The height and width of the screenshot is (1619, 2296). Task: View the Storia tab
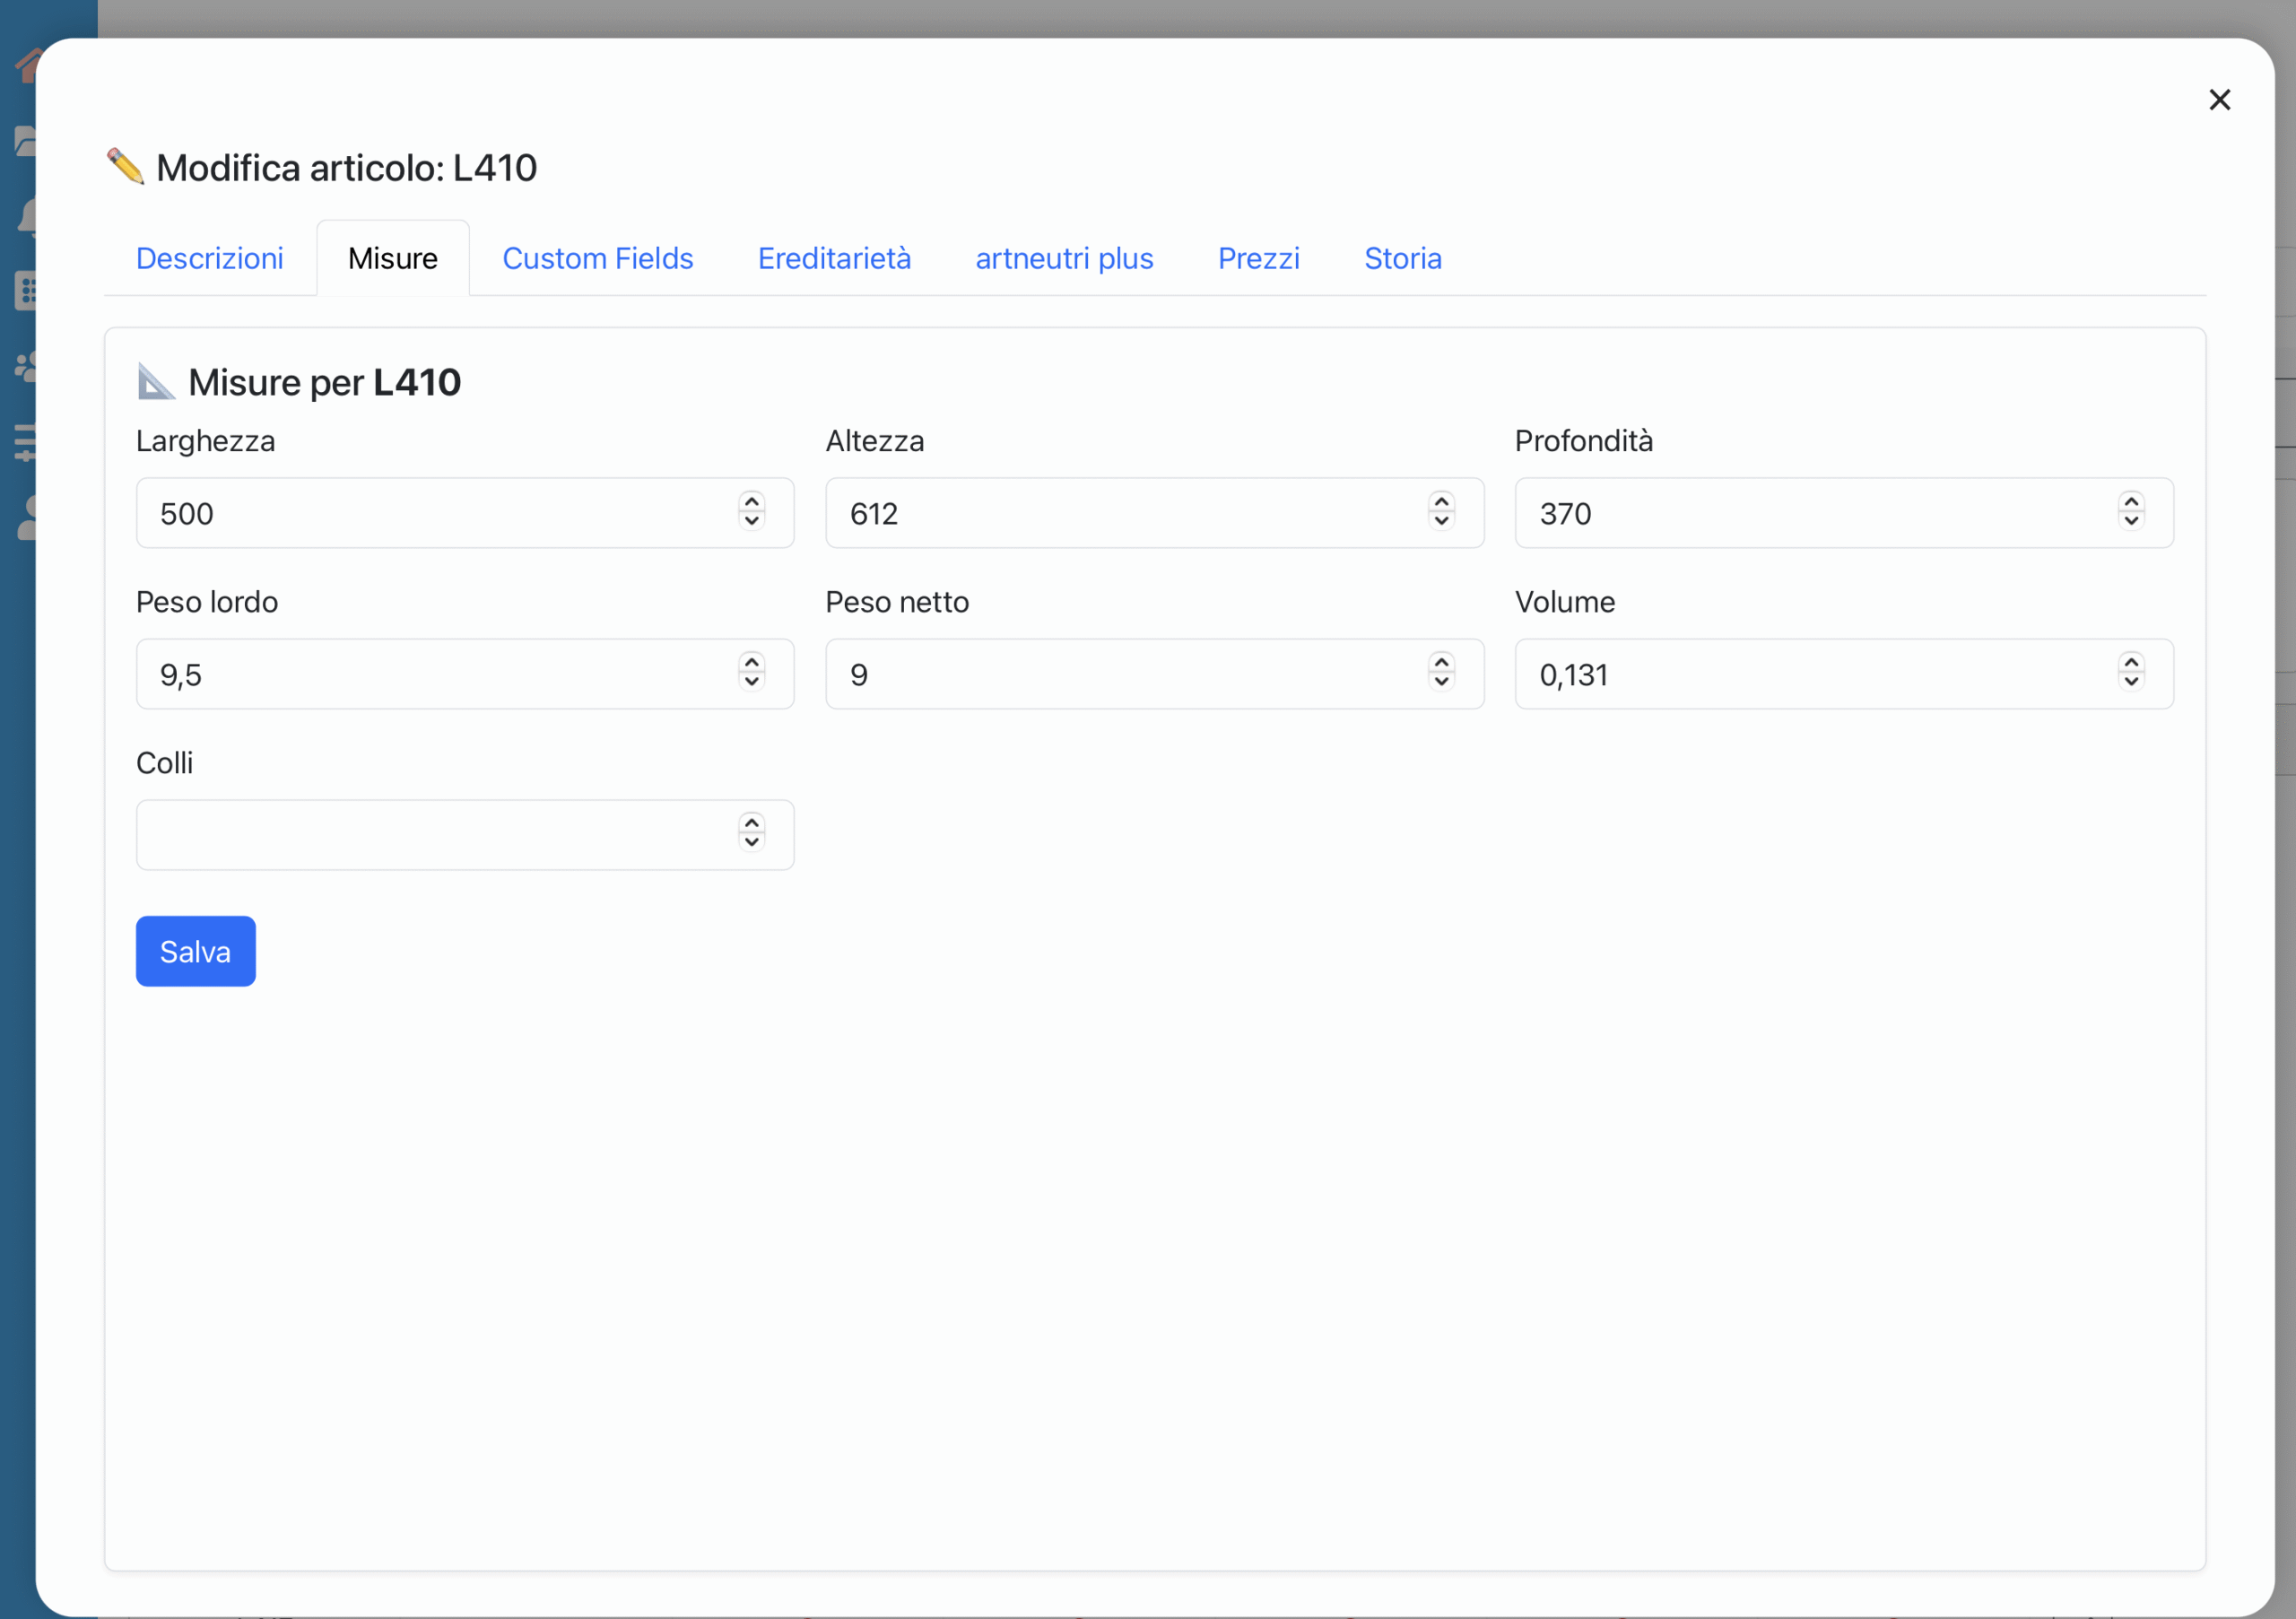coord(1402,258)
